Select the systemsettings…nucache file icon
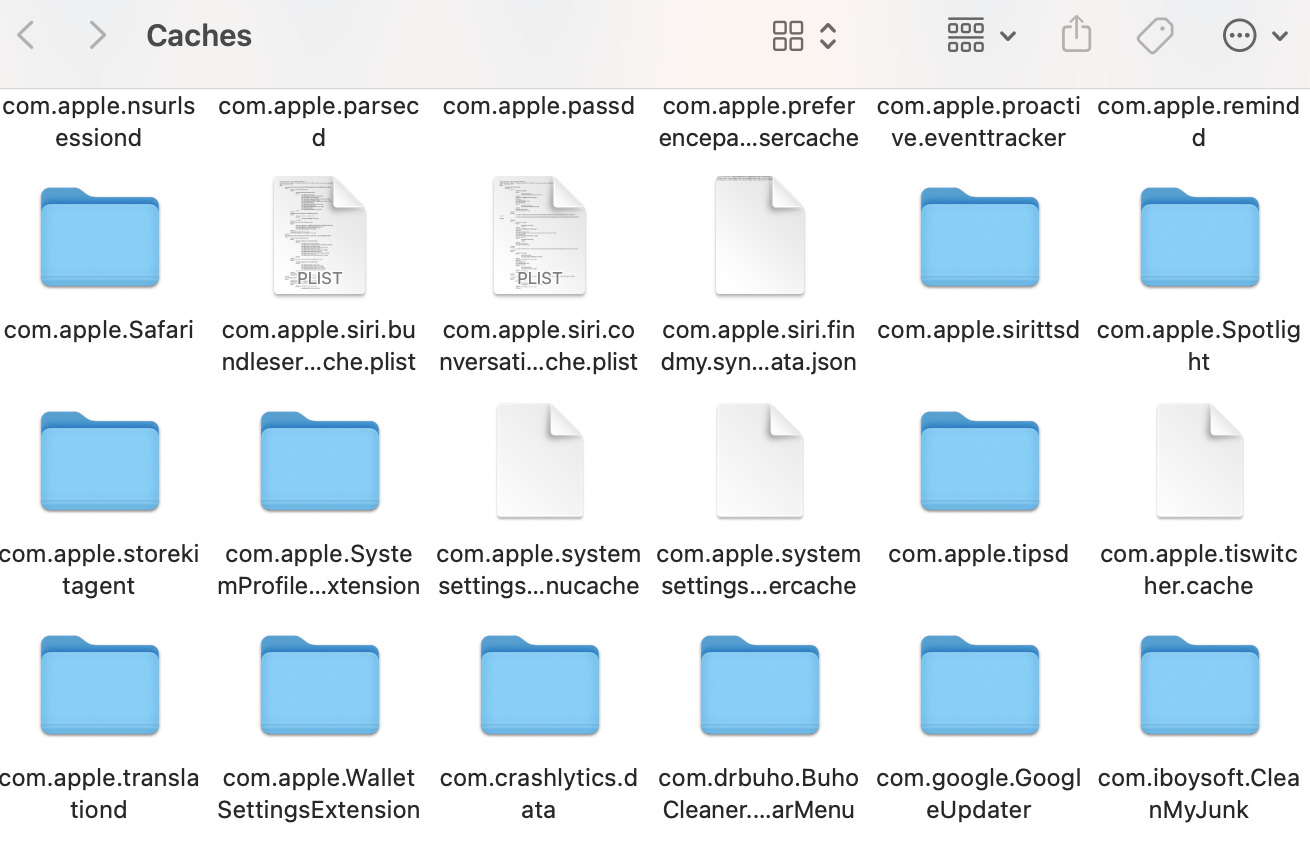The image size is (1310, 842). click(539, 460)
